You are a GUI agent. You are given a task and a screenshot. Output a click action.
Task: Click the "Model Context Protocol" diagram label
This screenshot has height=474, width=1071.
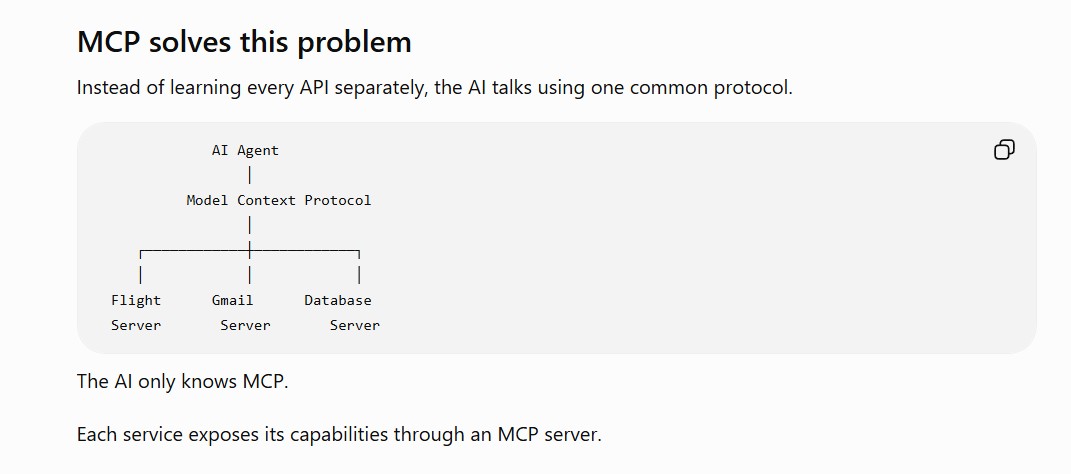pyautogui.click(x=279, y=201)
